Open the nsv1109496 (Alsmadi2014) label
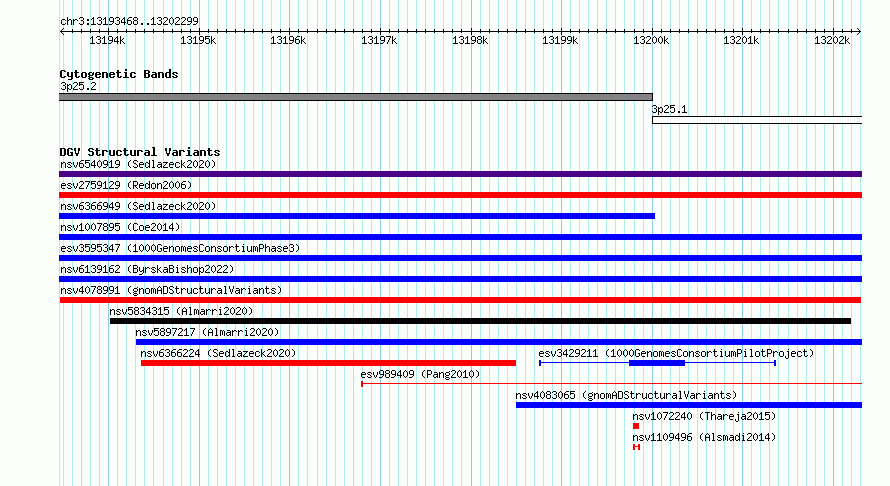 point(704,437)
